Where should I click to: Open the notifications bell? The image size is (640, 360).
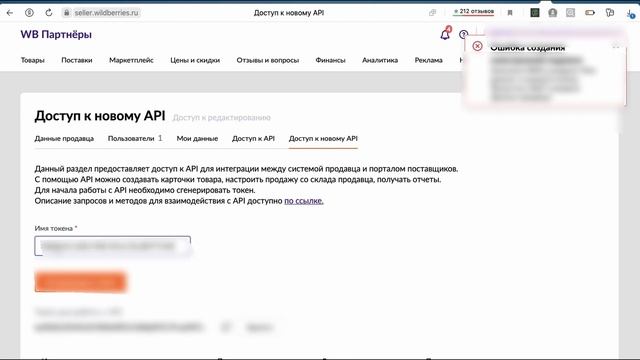point(445,34)
